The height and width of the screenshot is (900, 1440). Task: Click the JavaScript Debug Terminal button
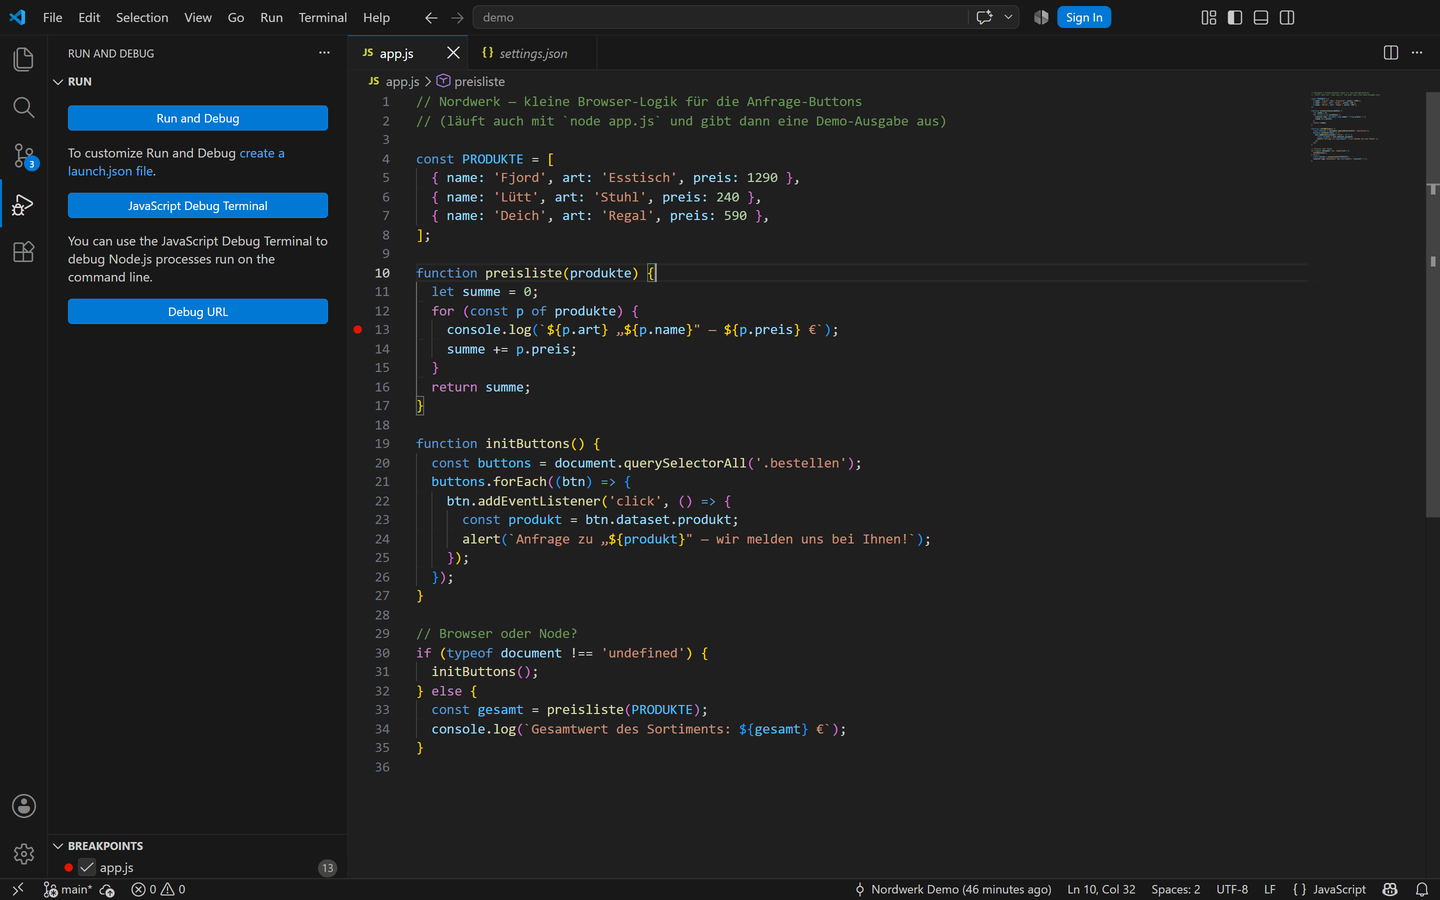[198, 205]
